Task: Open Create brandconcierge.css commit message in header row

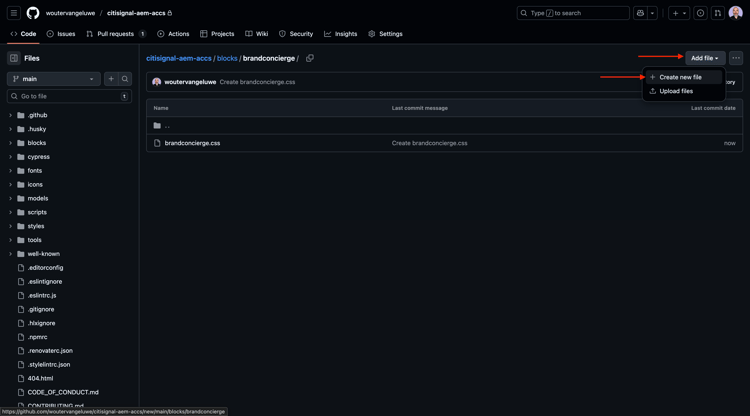Action: (x=257, y=82)
